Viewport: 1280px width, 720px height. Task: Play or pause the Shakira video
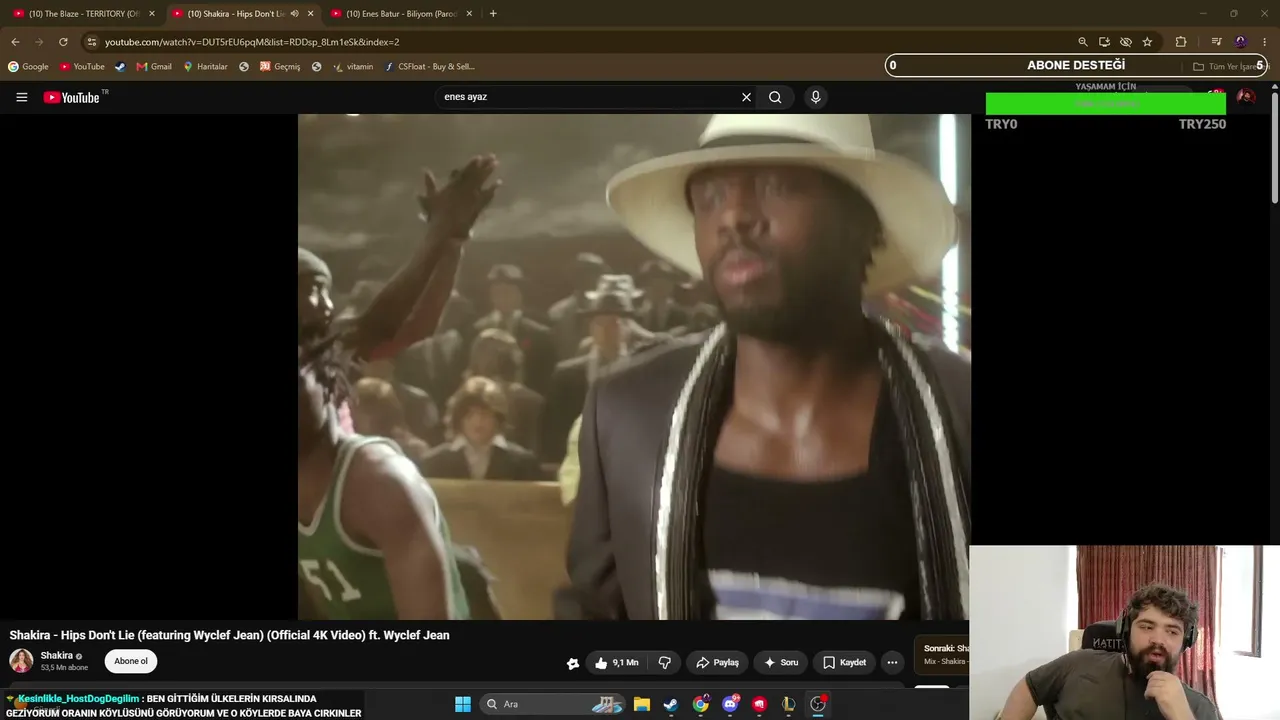633,366
